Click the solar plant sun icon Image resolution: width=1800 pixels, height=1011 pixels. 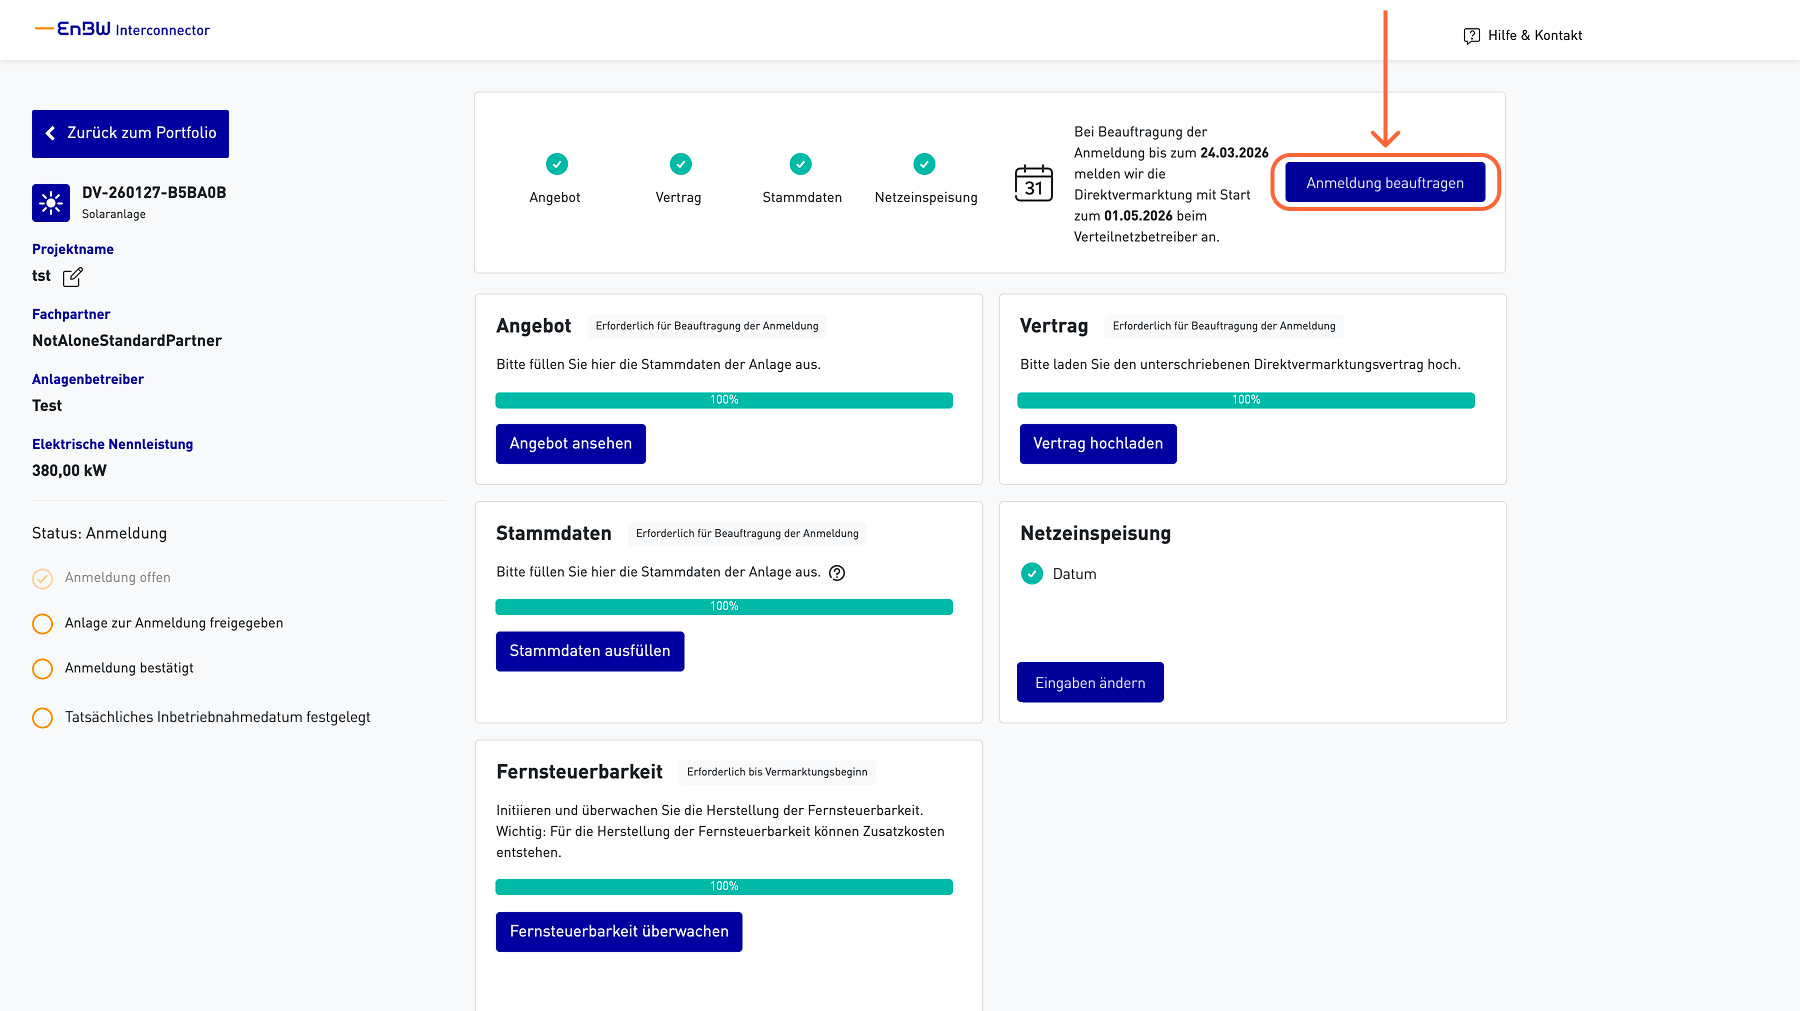point(51,203)
